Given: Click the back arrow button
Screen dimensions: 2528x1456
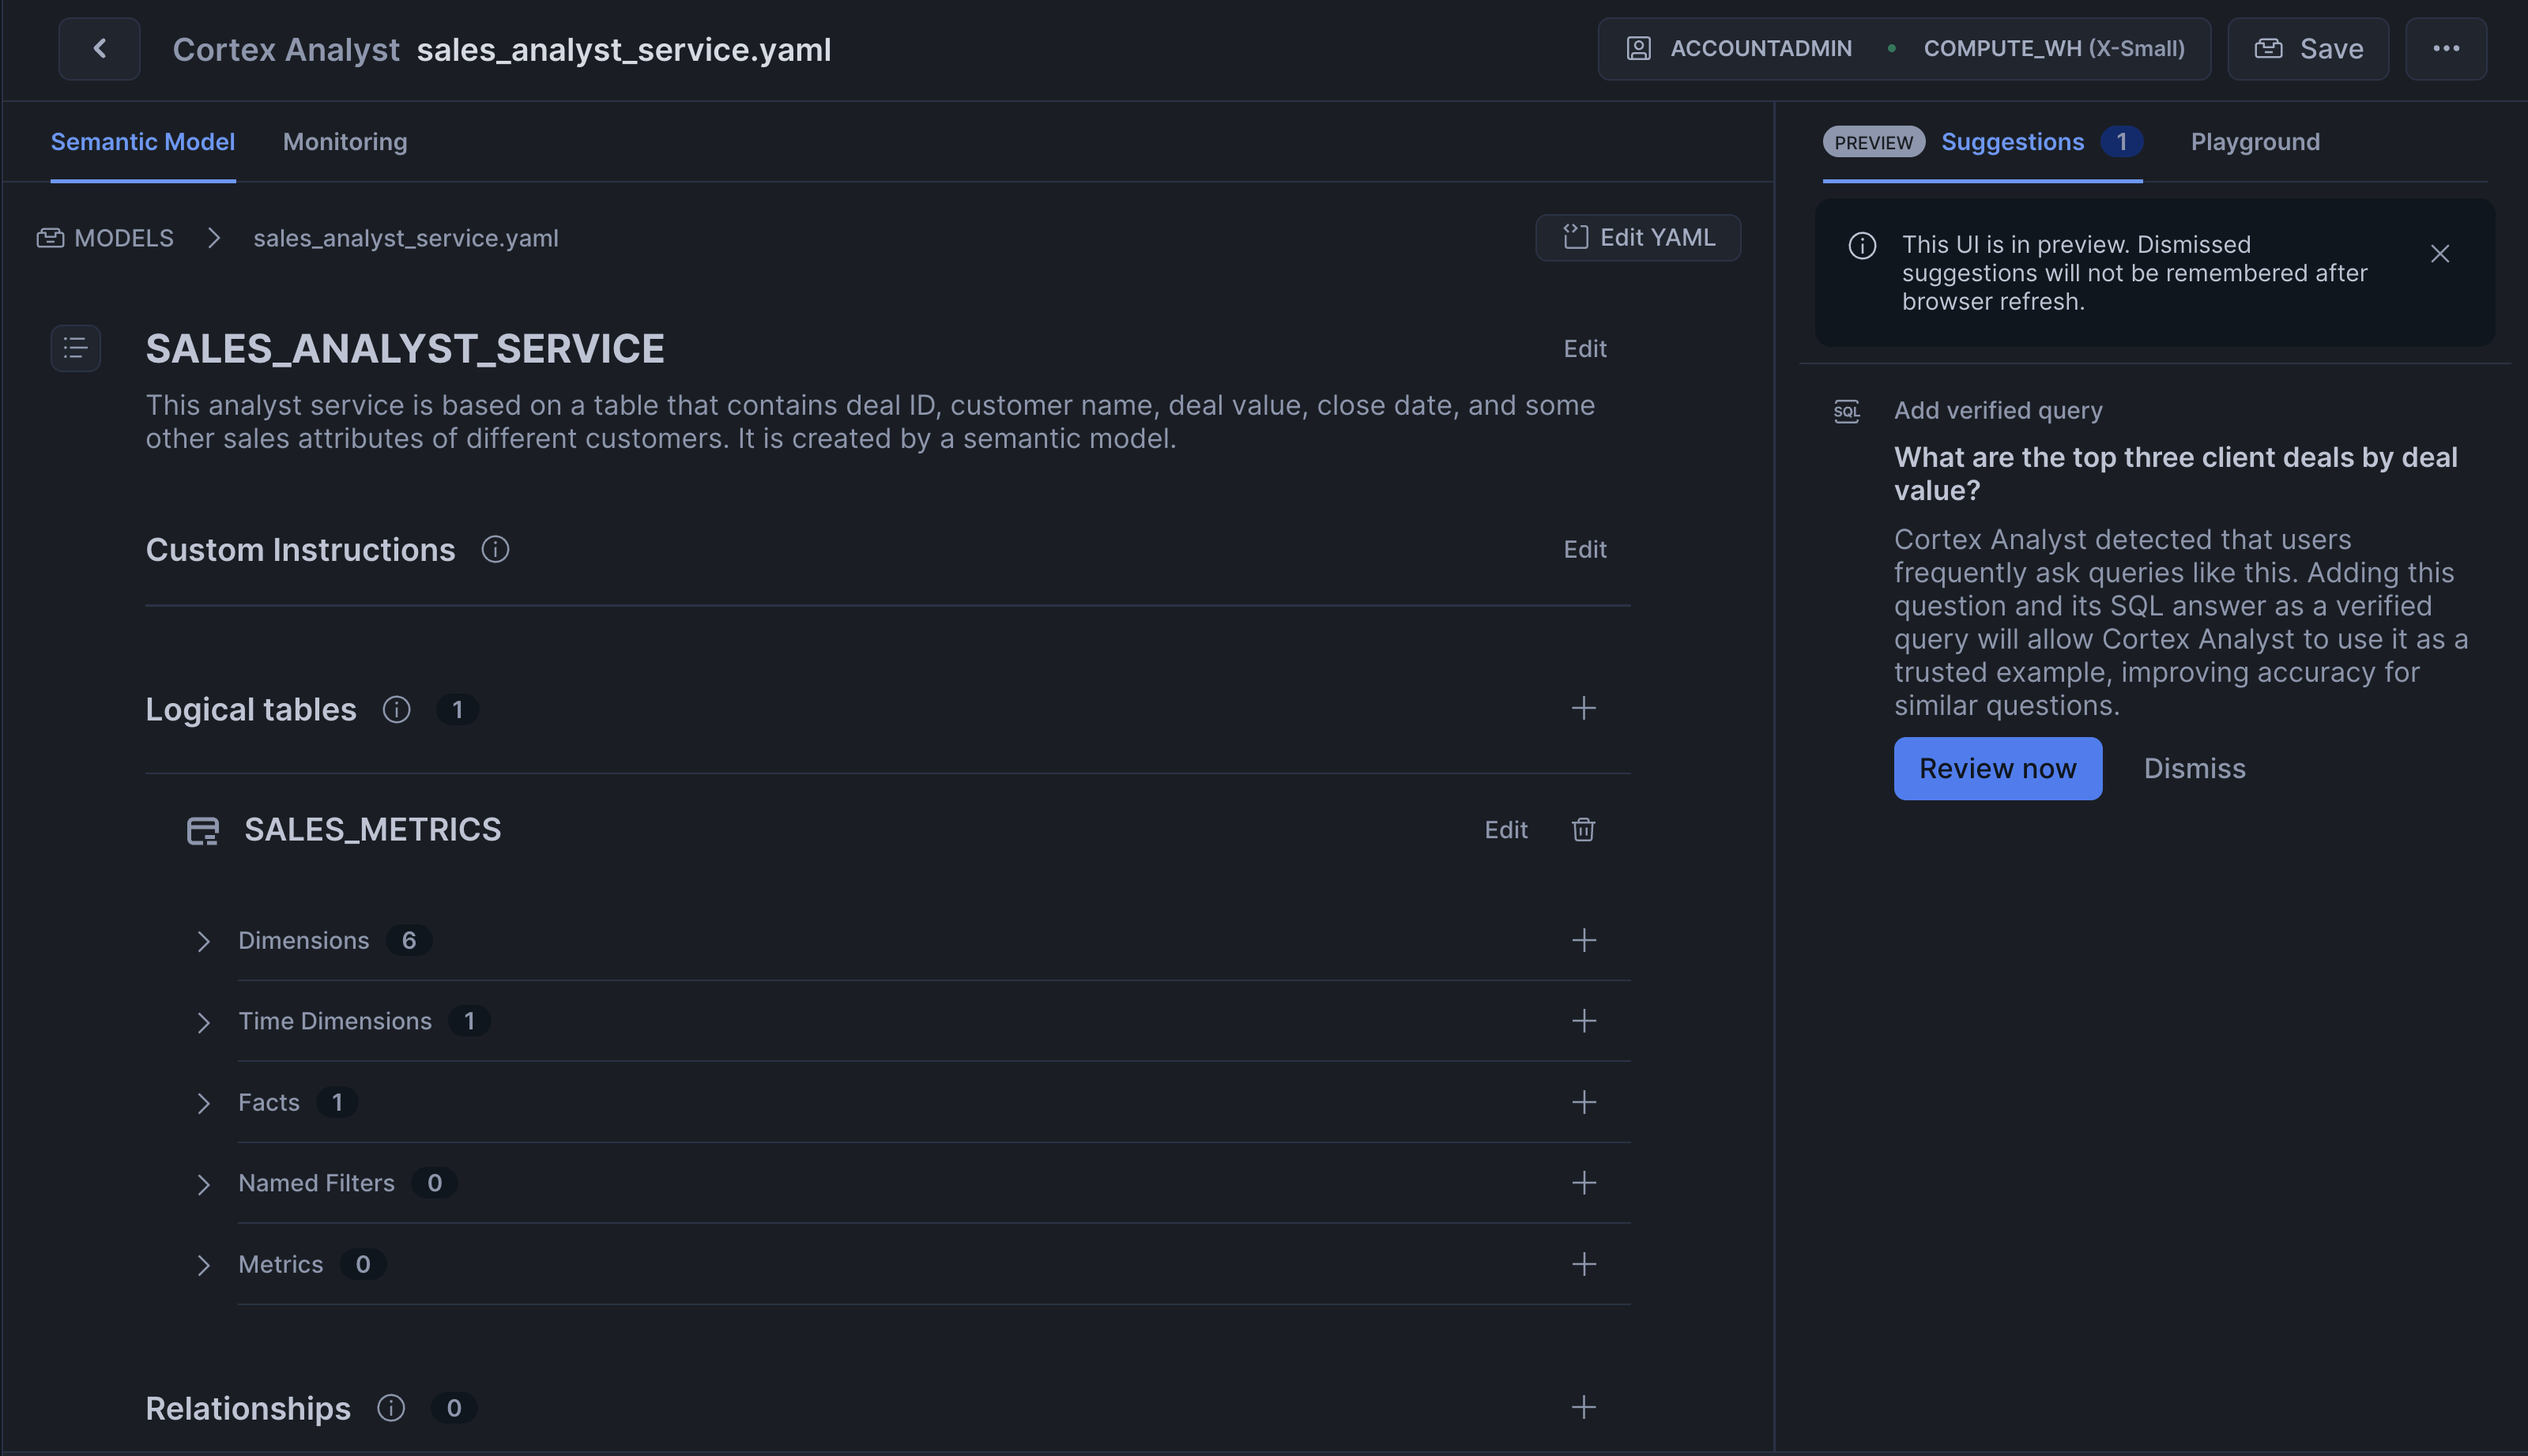Looking at the screenshot, I should [x=99, y=49].
